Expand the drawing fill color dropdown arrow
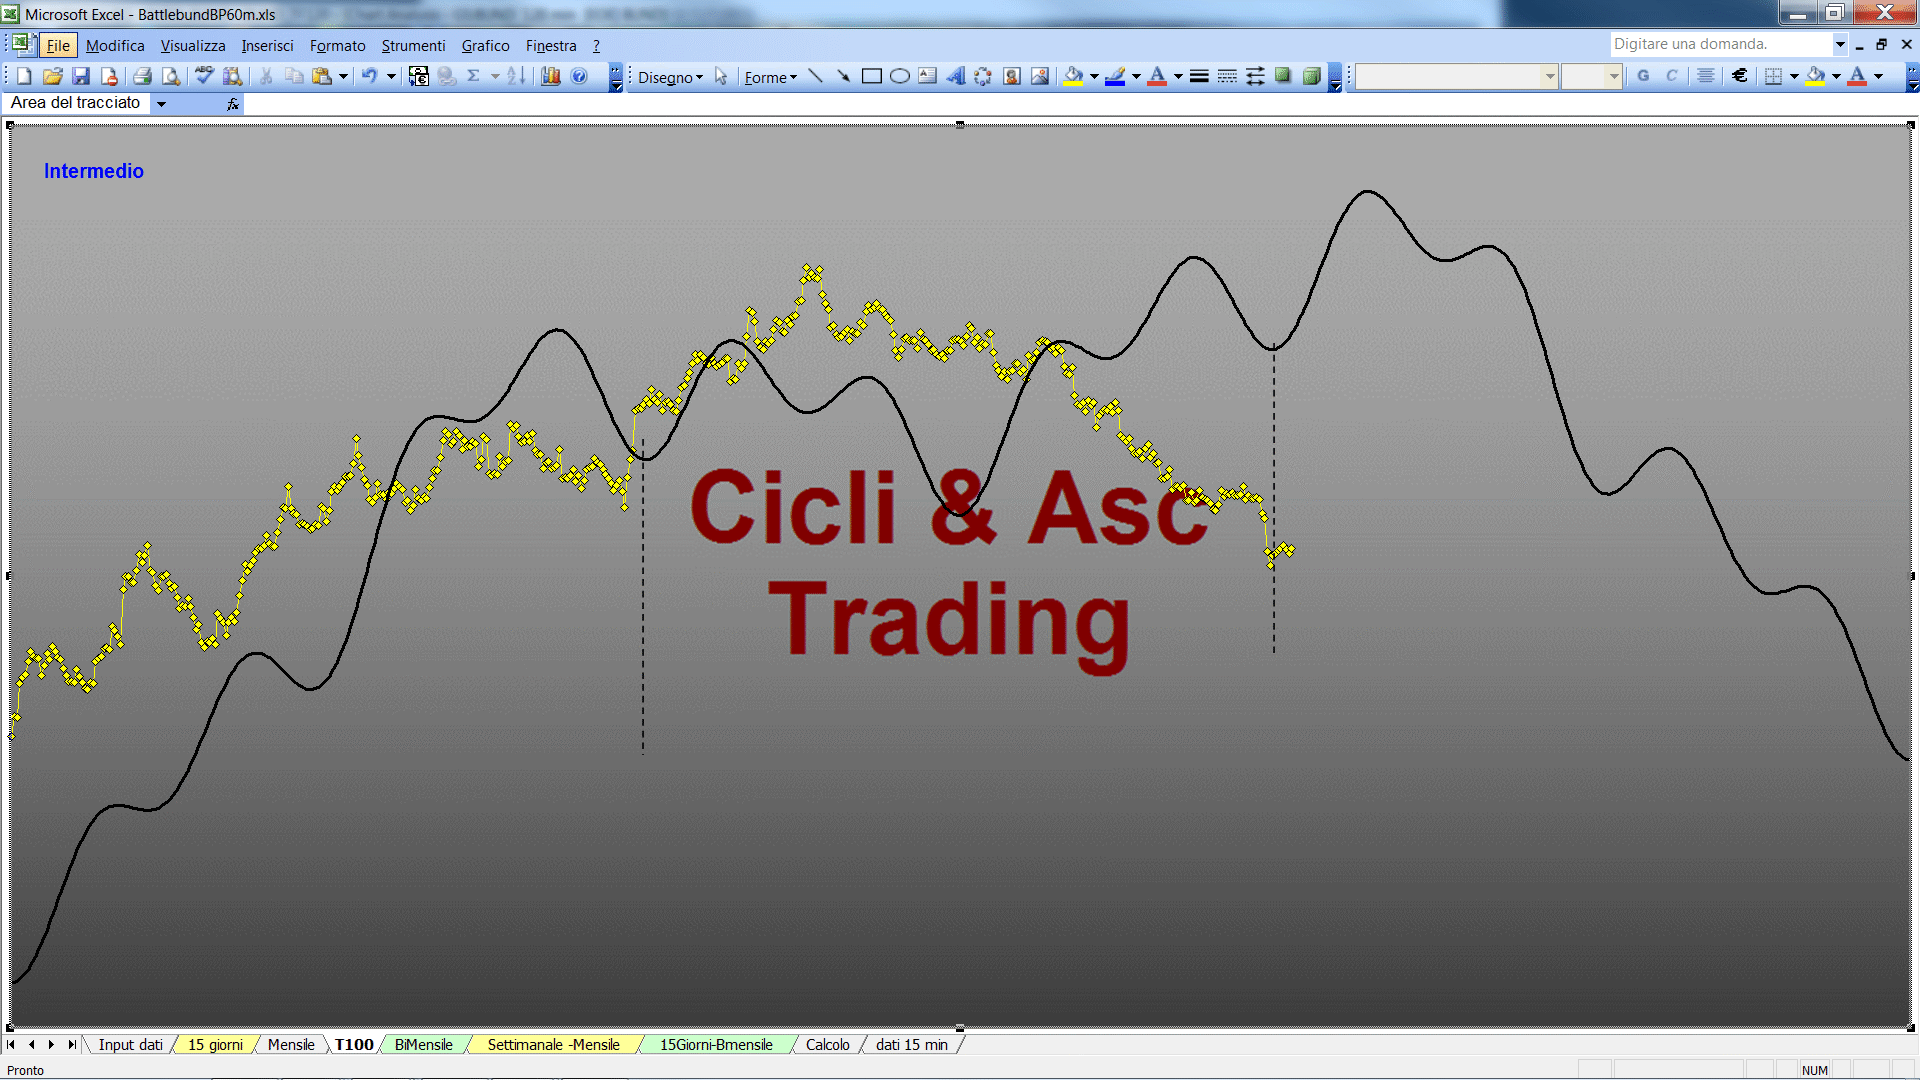 [1094, 76]
